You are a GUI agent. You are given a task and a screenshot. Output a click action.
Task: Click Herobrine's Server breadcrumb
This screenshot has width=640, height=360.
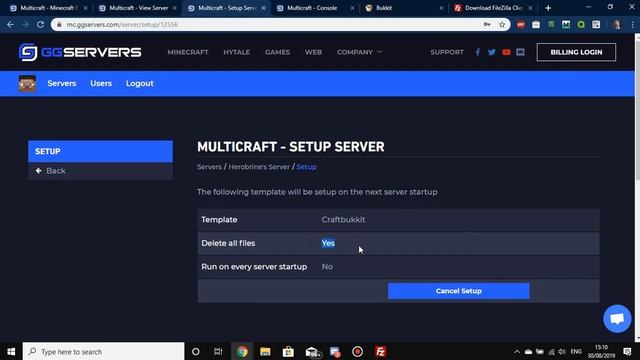click(x=259, y=167)
